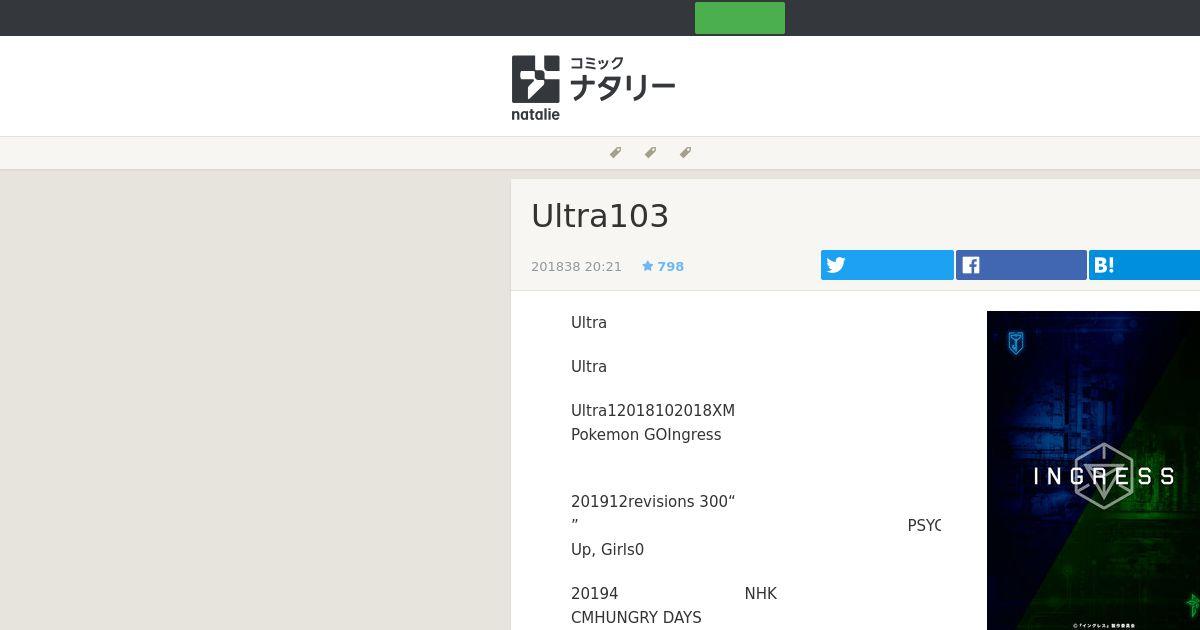1200x630 pixels.
Task: Open the Comic Natalie logo homepage
Action: (x=593, y=87)
